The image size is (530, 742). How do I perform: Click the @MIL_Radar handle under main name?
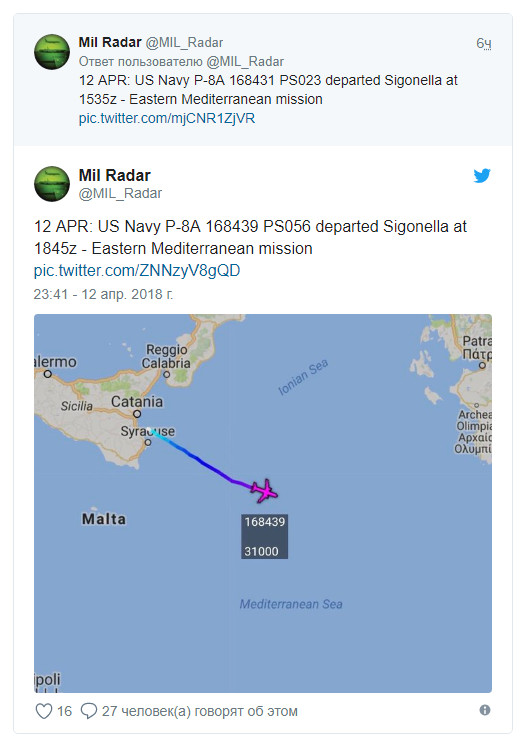(x=120, y=193)
